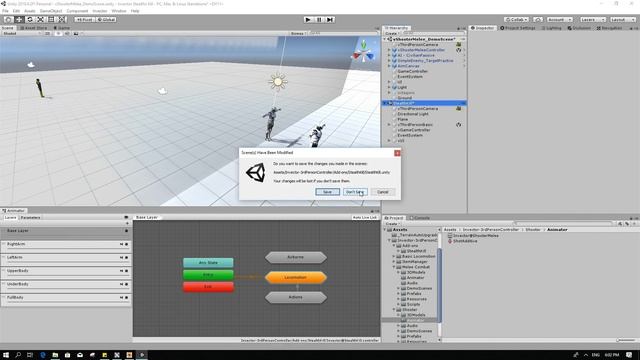The width and height of the screenshot is (640, 360).
Task: Select the Rotate tool in toolbar
Action: tap(29, 20)
